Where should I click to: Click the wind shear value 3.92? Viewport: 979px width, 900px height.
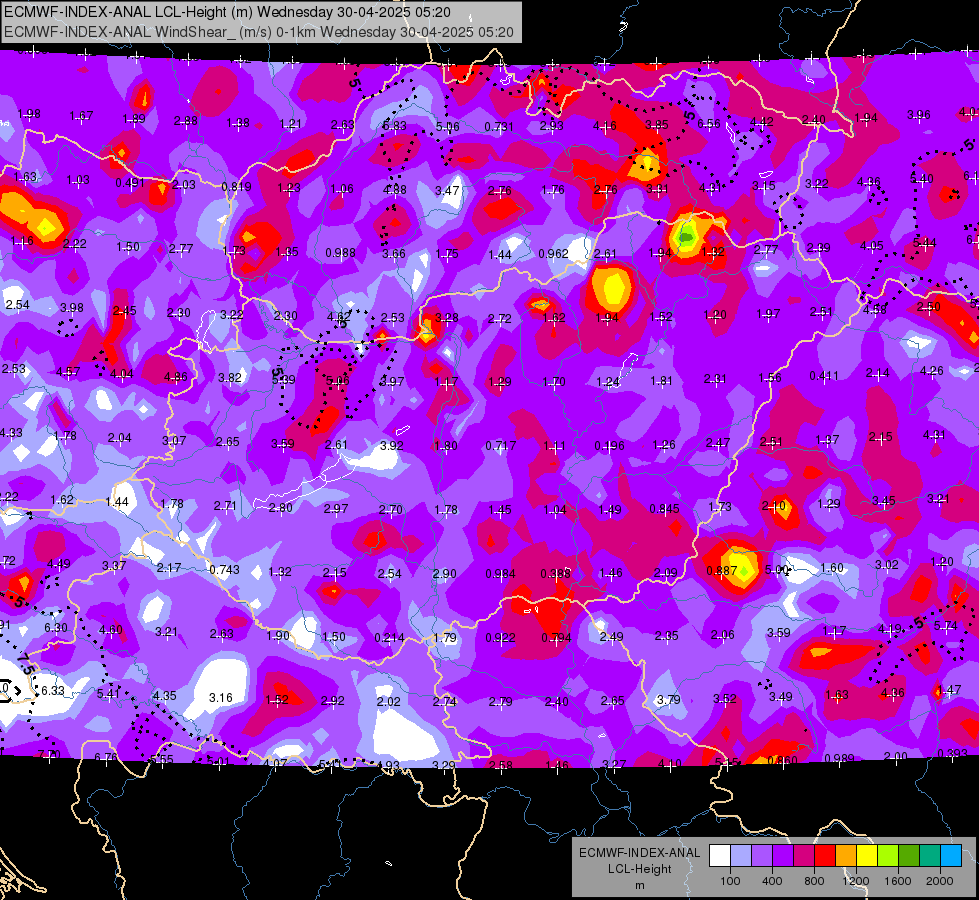tap(391, 445)
